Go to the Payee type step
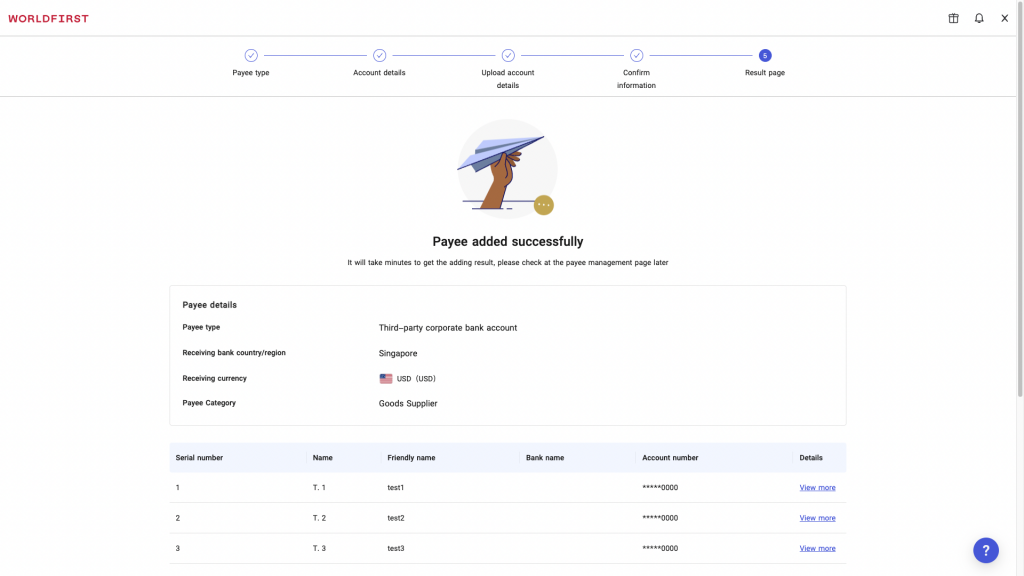 pos(251,63)
